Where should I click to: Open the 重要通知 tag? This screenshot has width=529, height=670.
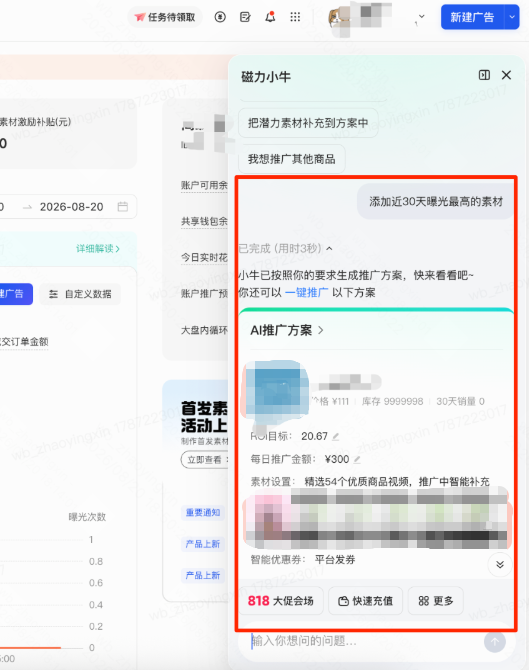pos(203,512)
